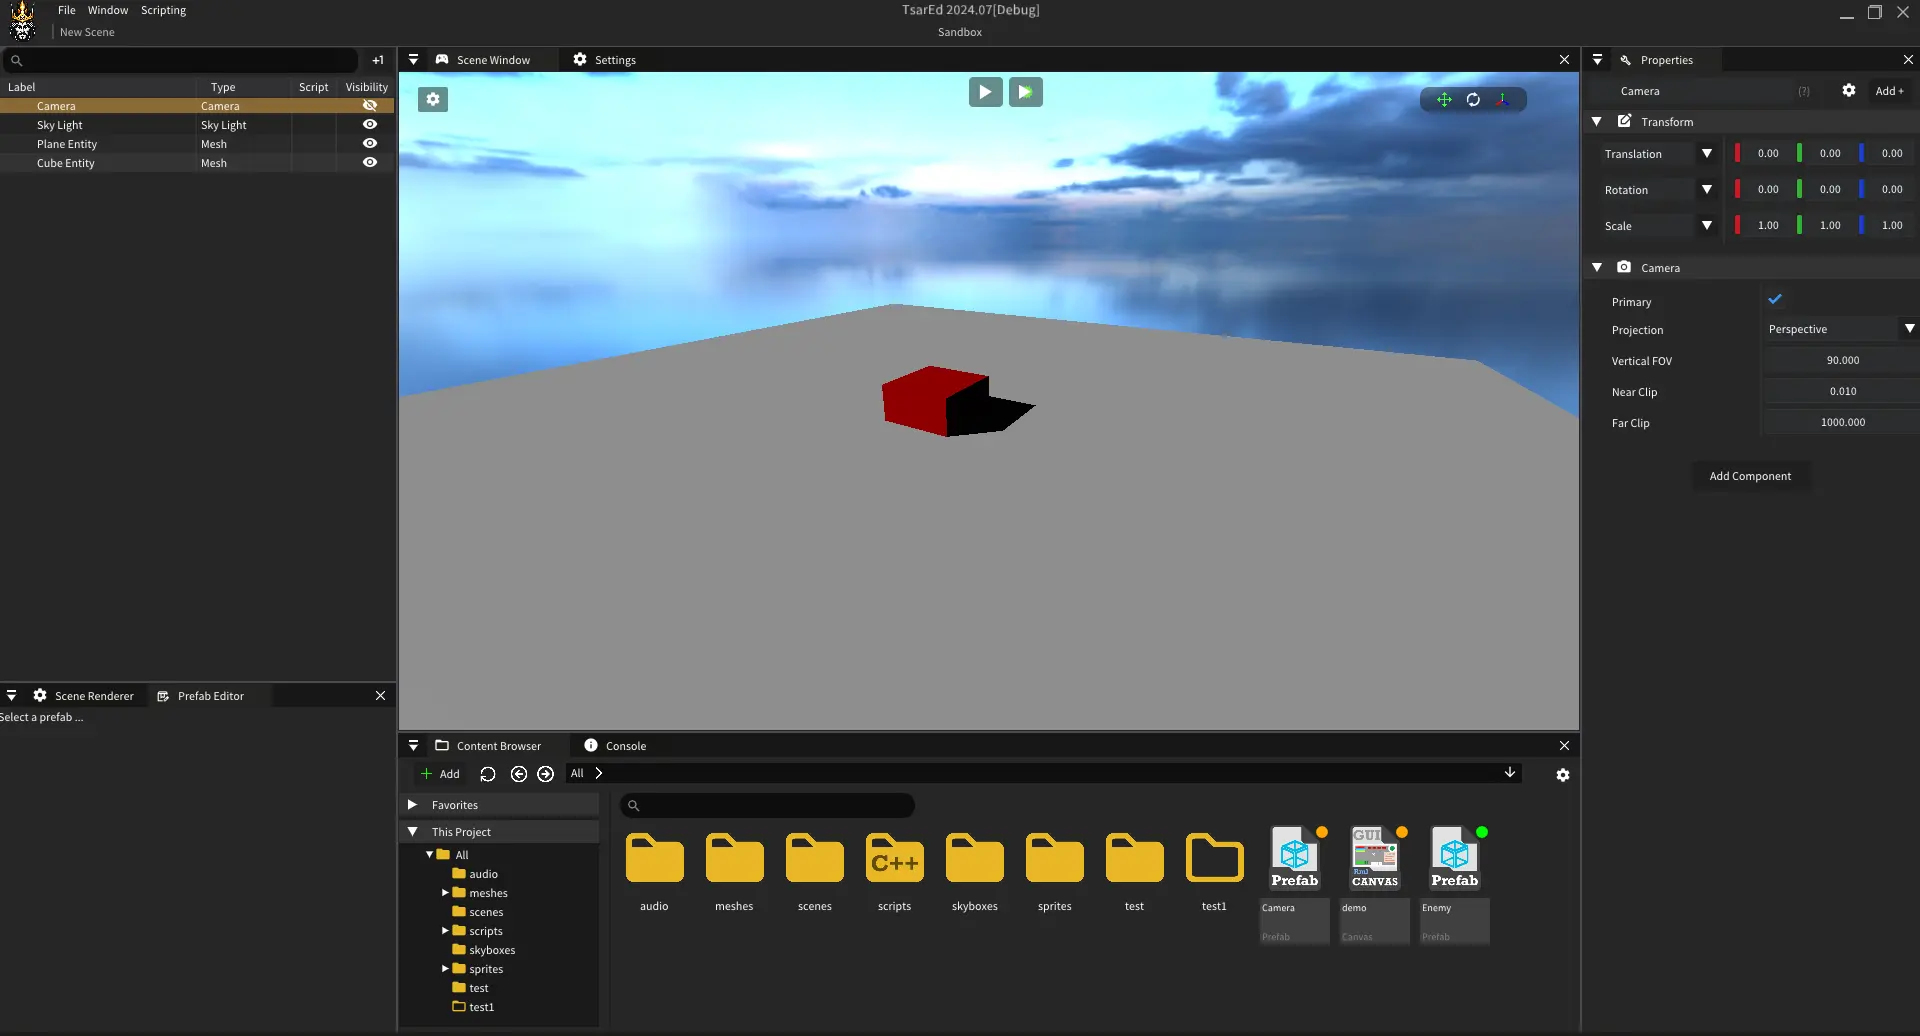Select the rotate gizmo tool

[1473, 99]
